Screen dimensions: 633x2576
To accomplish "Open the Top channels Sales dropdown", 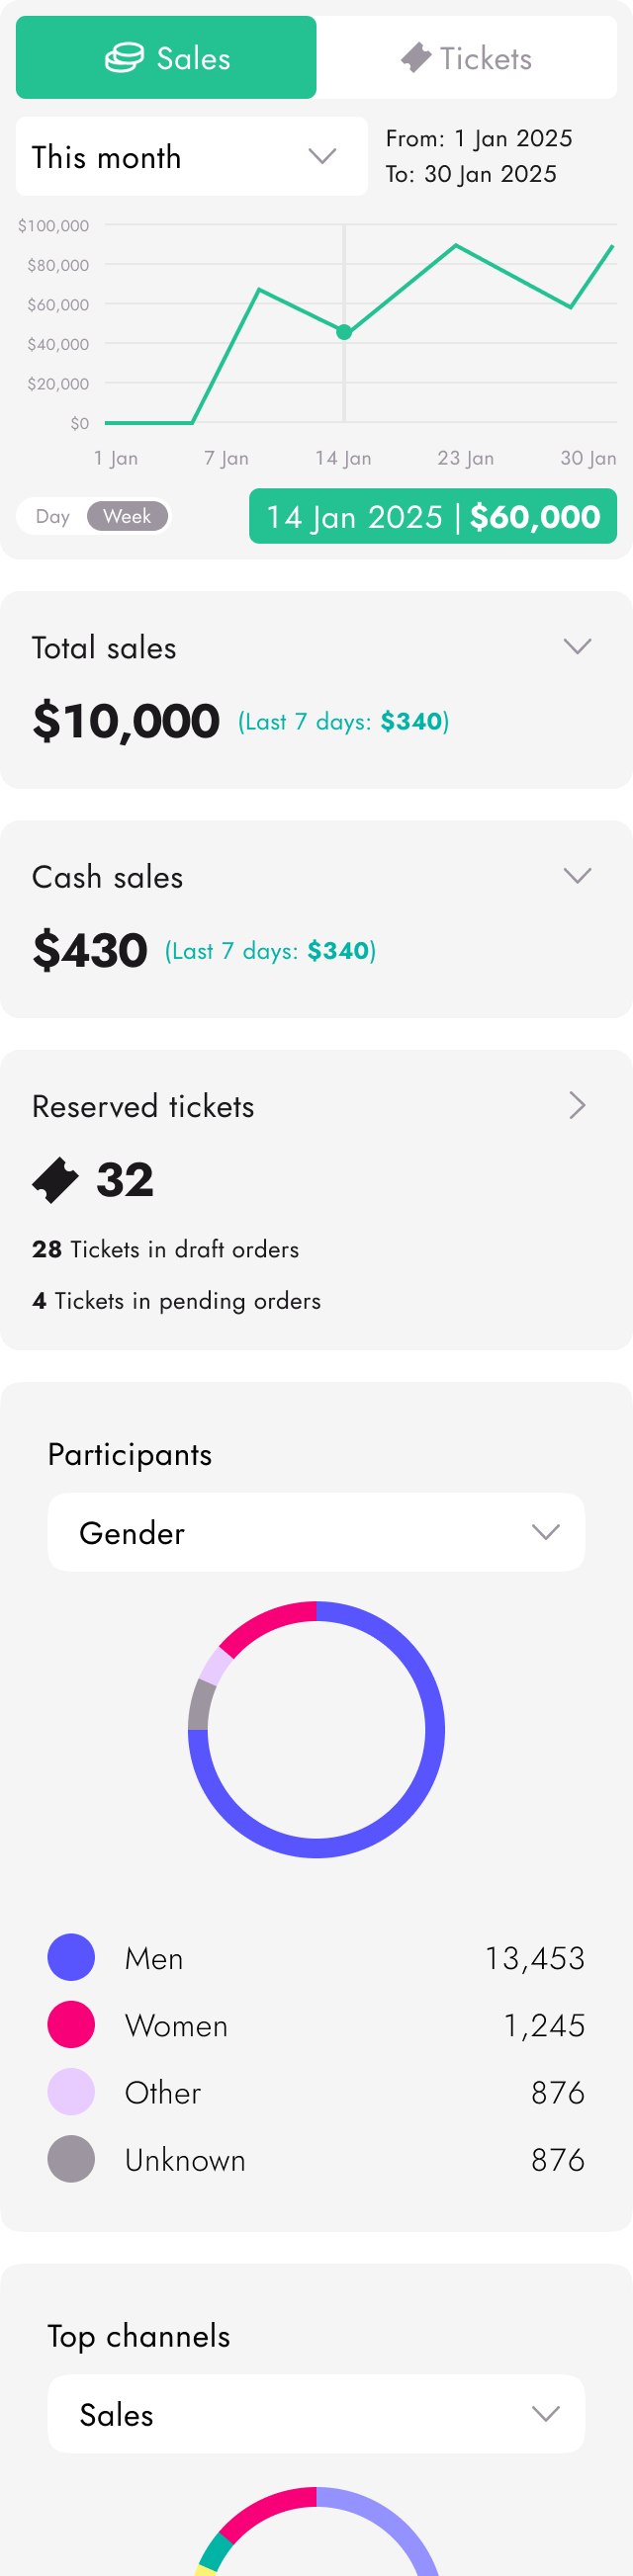I will click(316, 2414).
